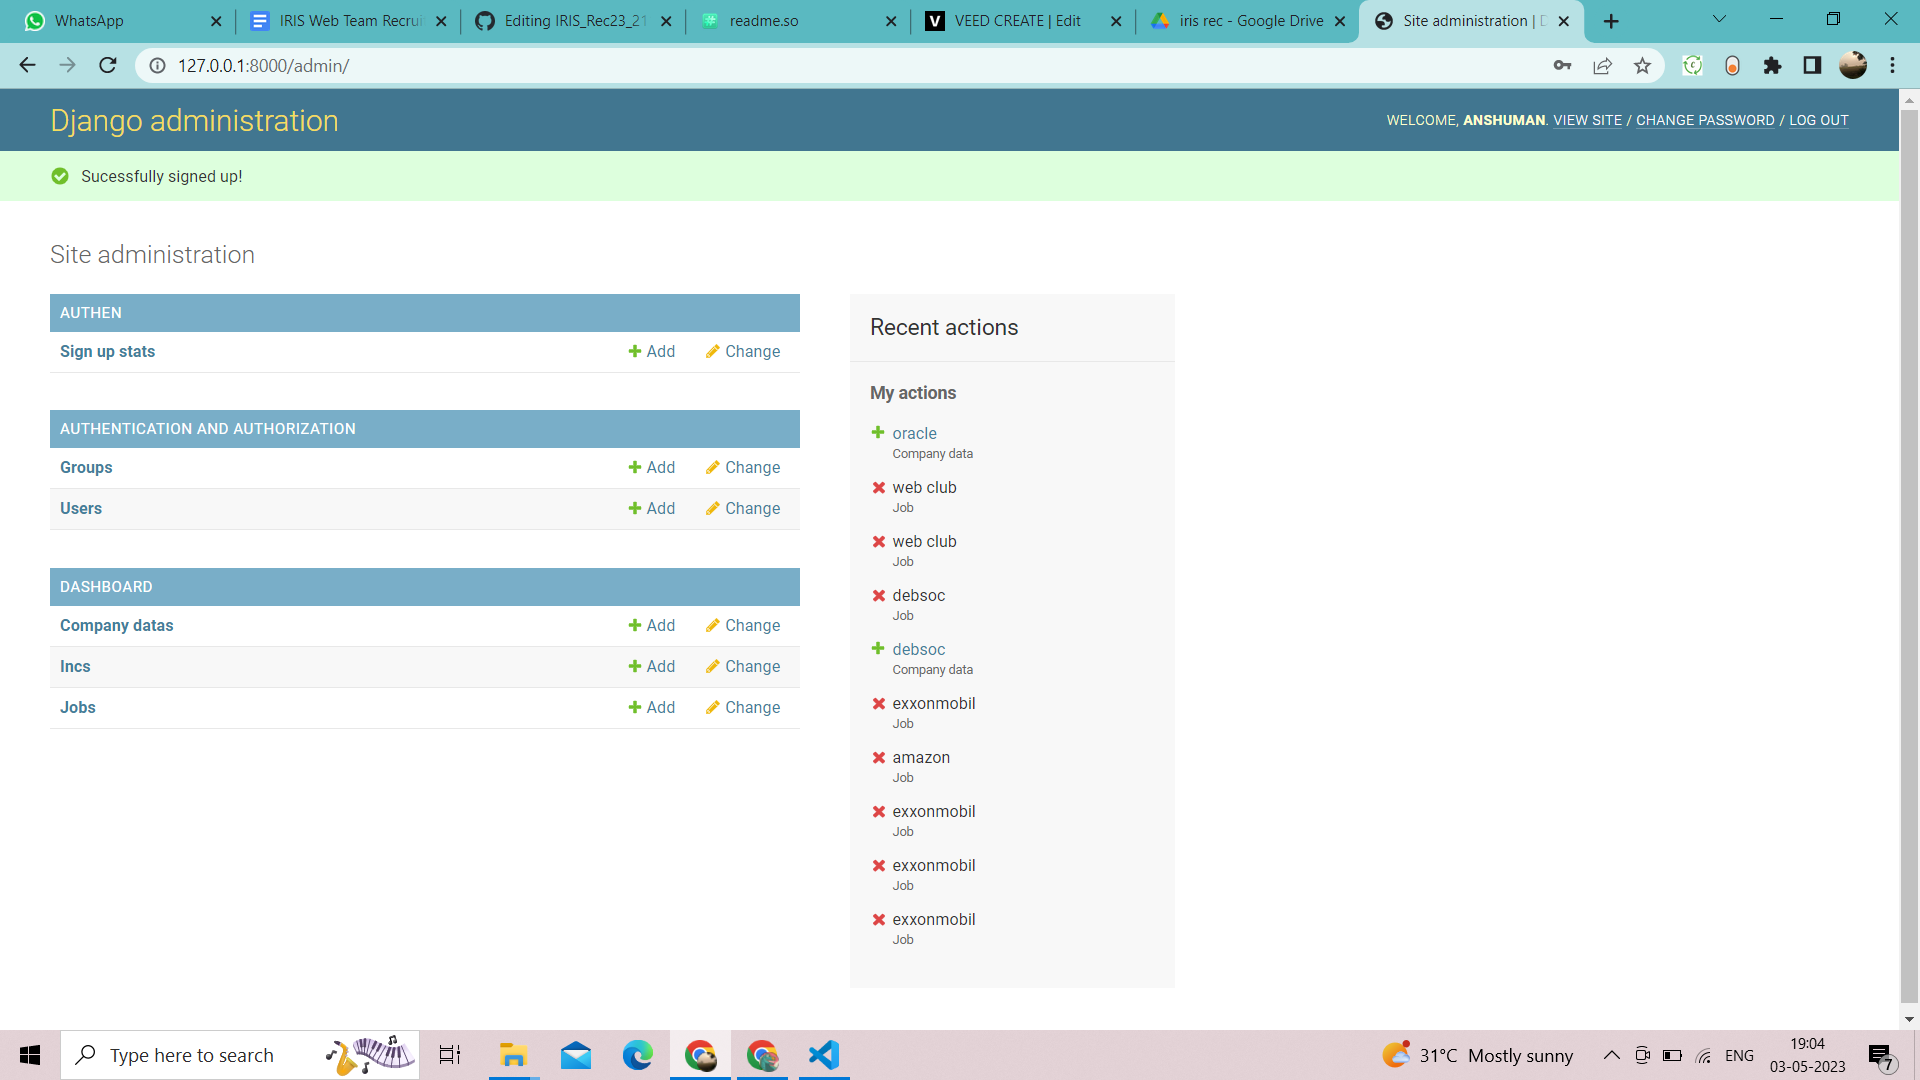Open the VIEW SITE link
This screenshot has width=1920, height=1080.
(x=1587, y=120)
